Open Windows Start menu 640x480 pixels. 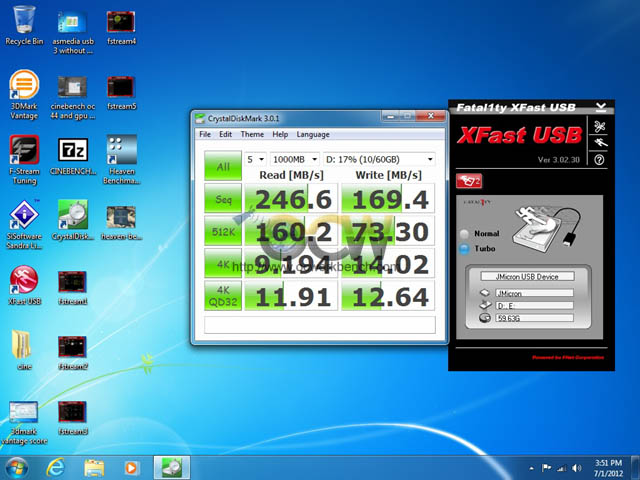17,468
